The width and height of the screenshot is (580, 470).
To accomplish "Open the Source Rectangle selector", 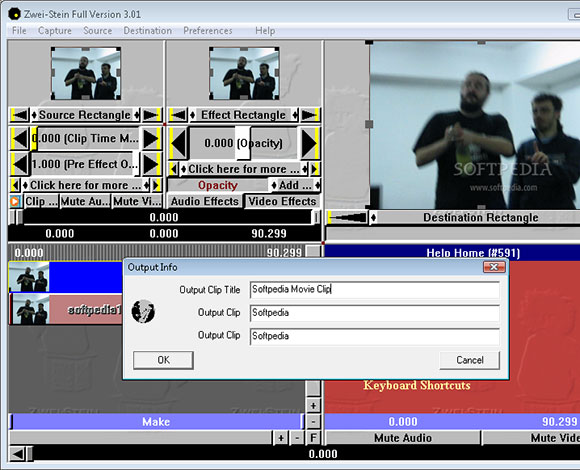I will click(85, 115).
